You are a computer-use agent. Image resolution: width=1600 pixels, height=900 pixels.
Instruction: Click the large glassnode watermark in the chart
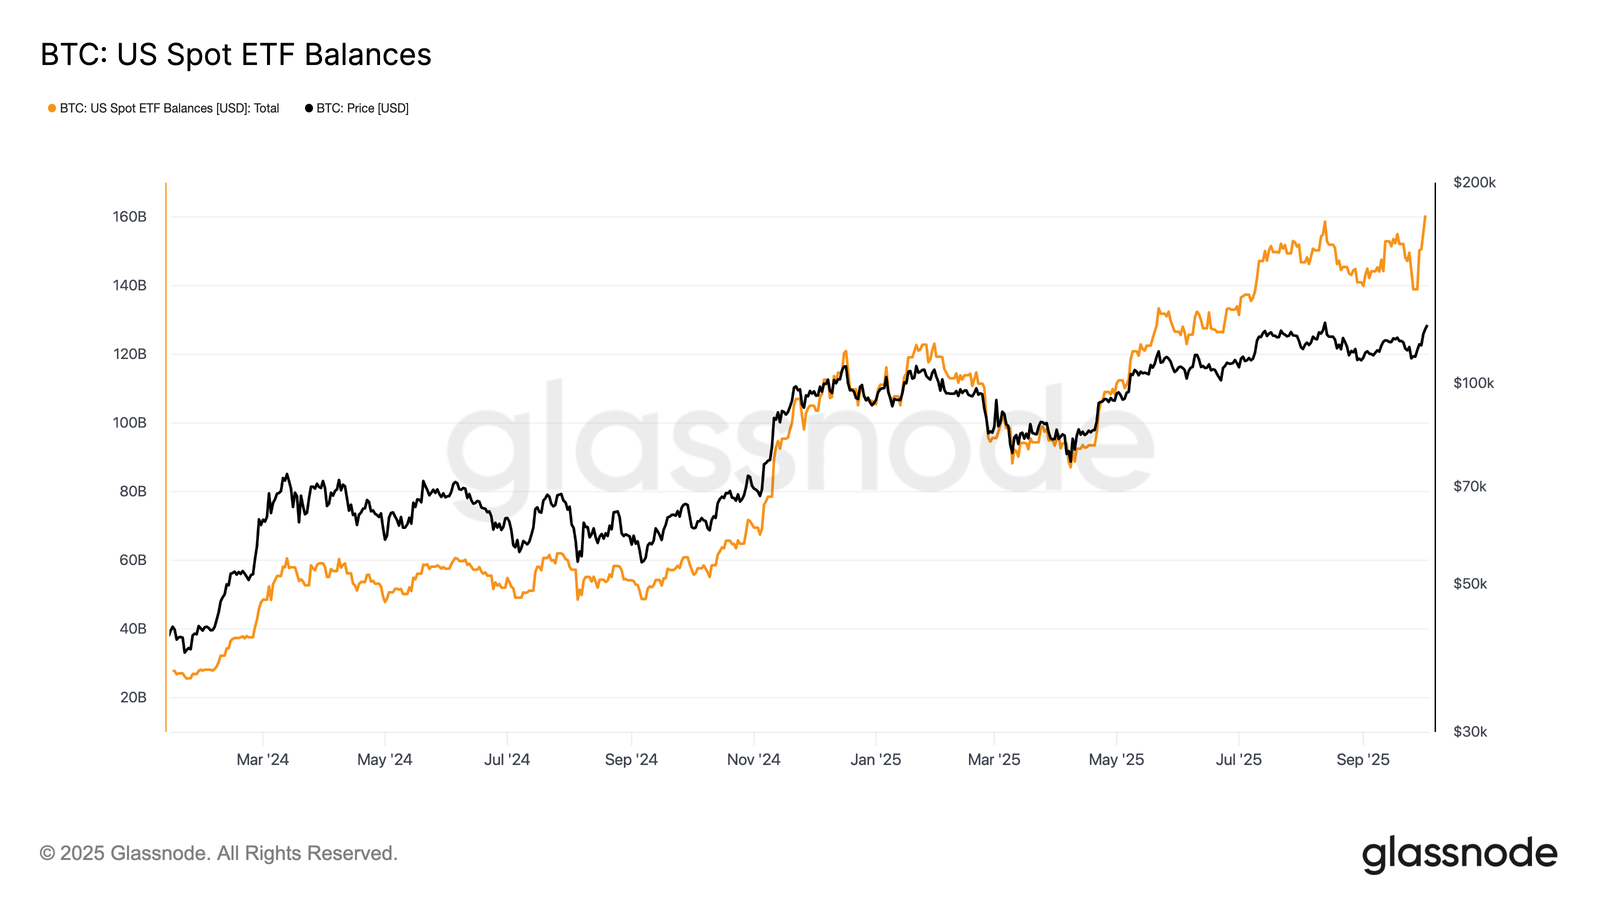tap(800, 440)
